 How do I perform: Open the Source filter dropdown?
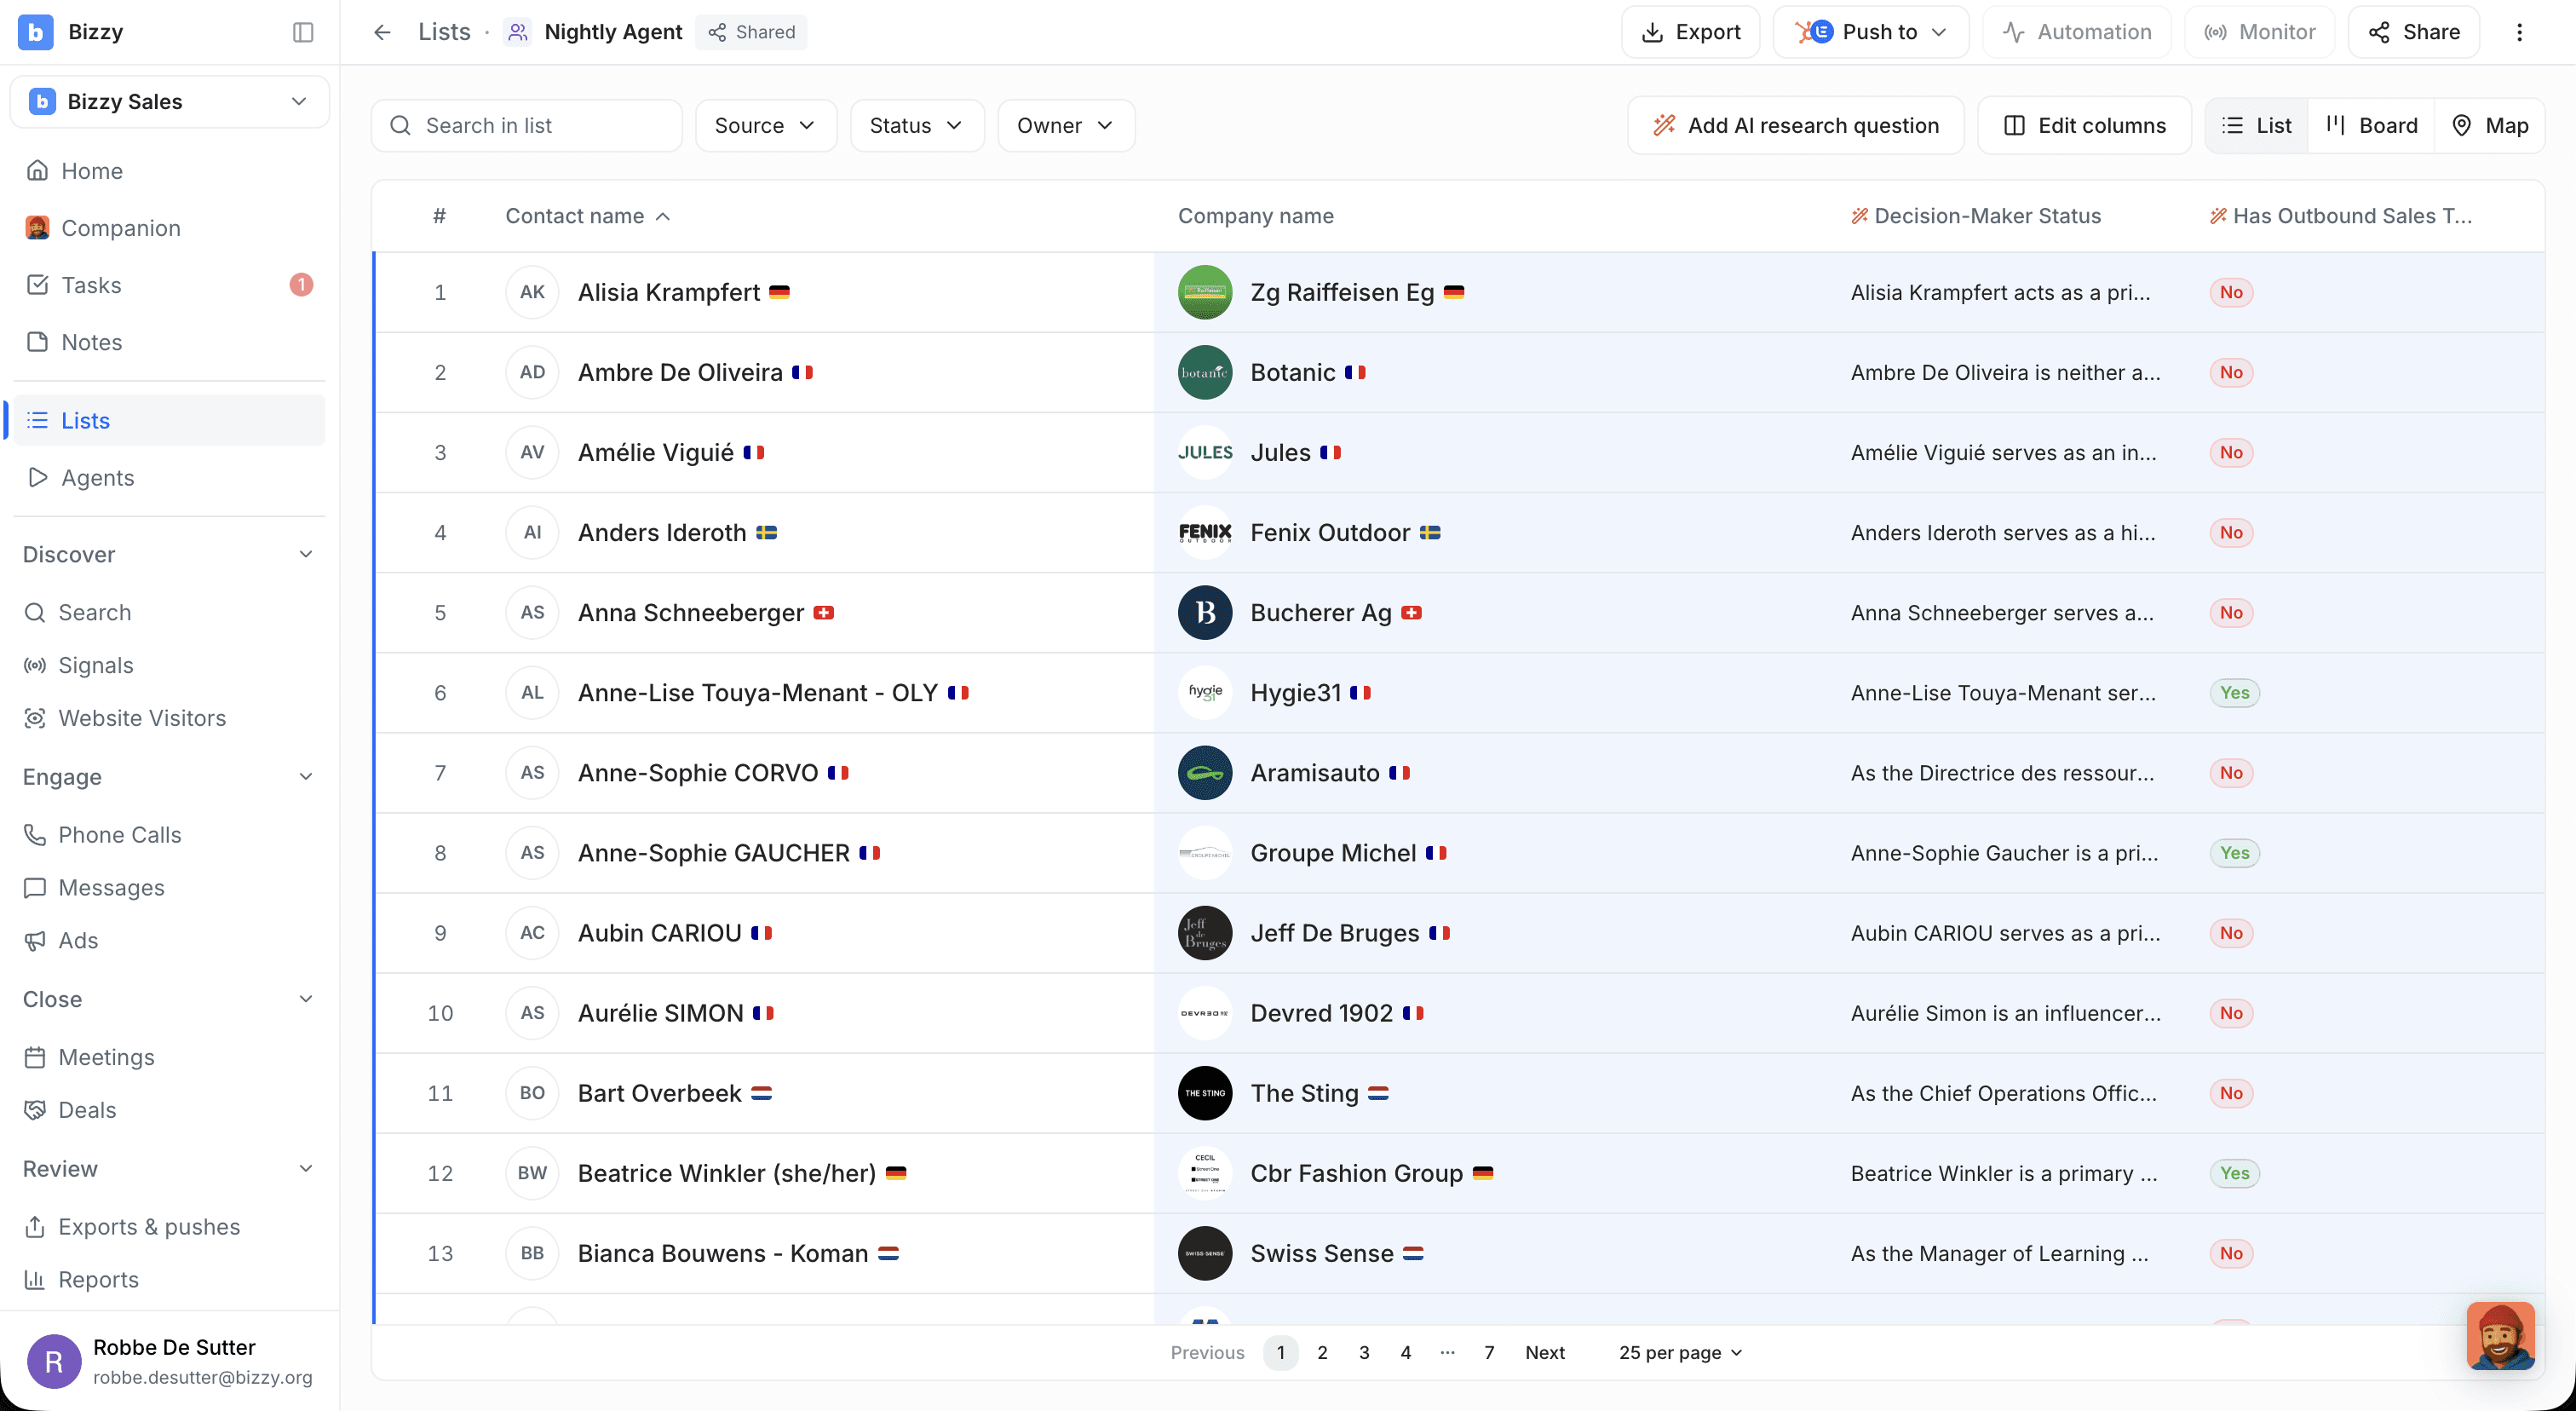click(x=765, y=125)
